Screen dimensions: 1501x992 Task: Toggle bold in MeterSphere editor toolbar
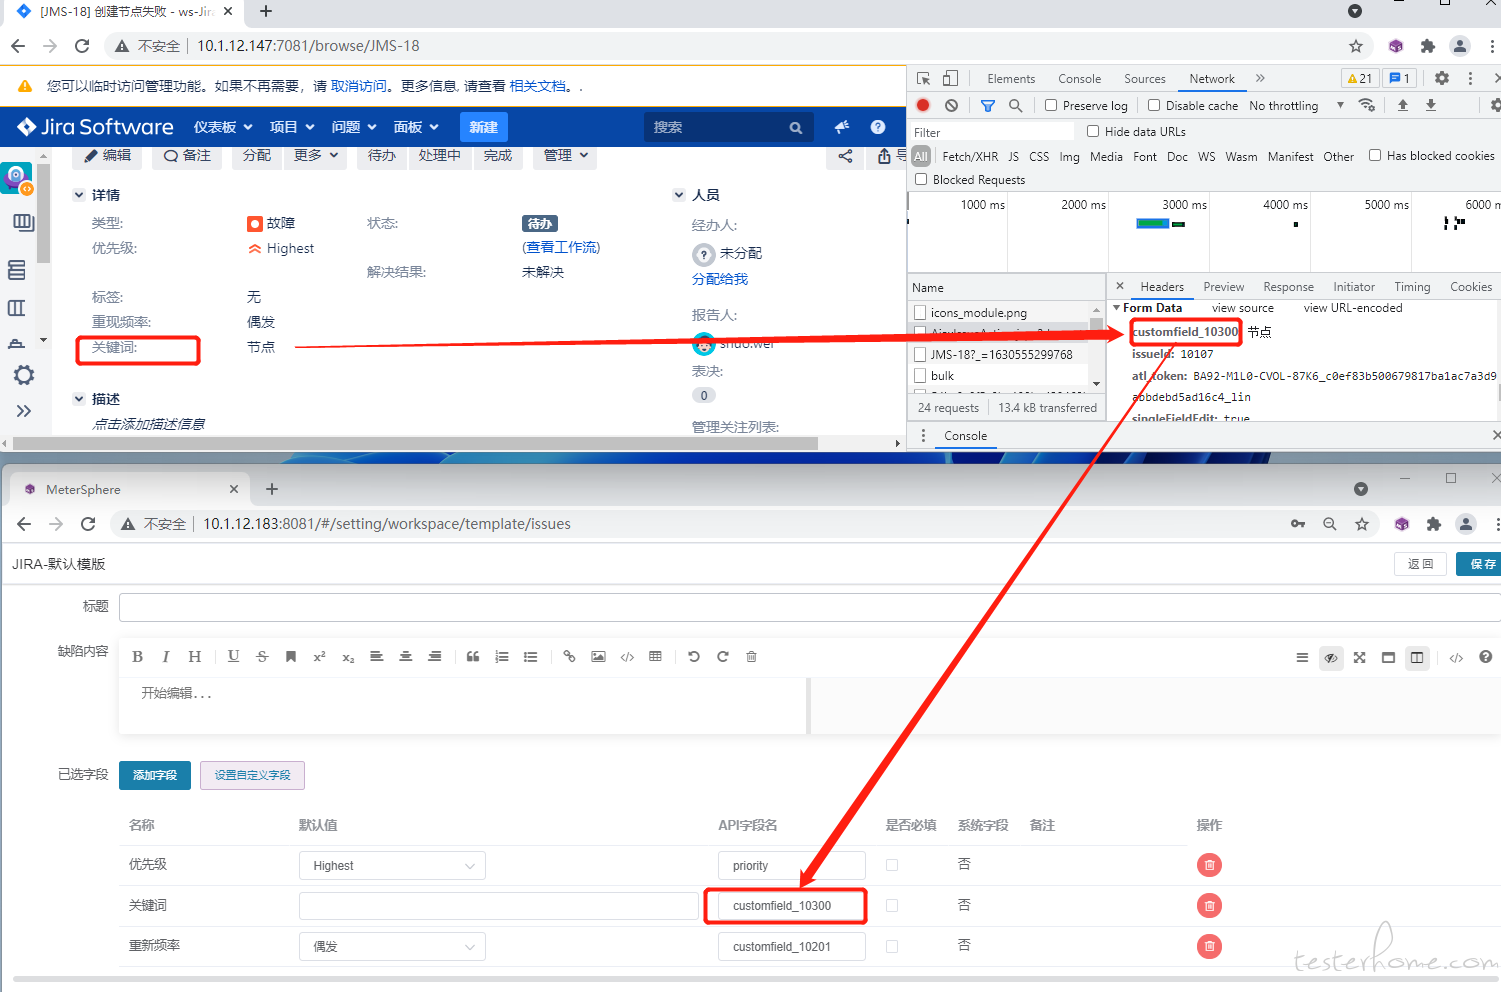[138, 657]
